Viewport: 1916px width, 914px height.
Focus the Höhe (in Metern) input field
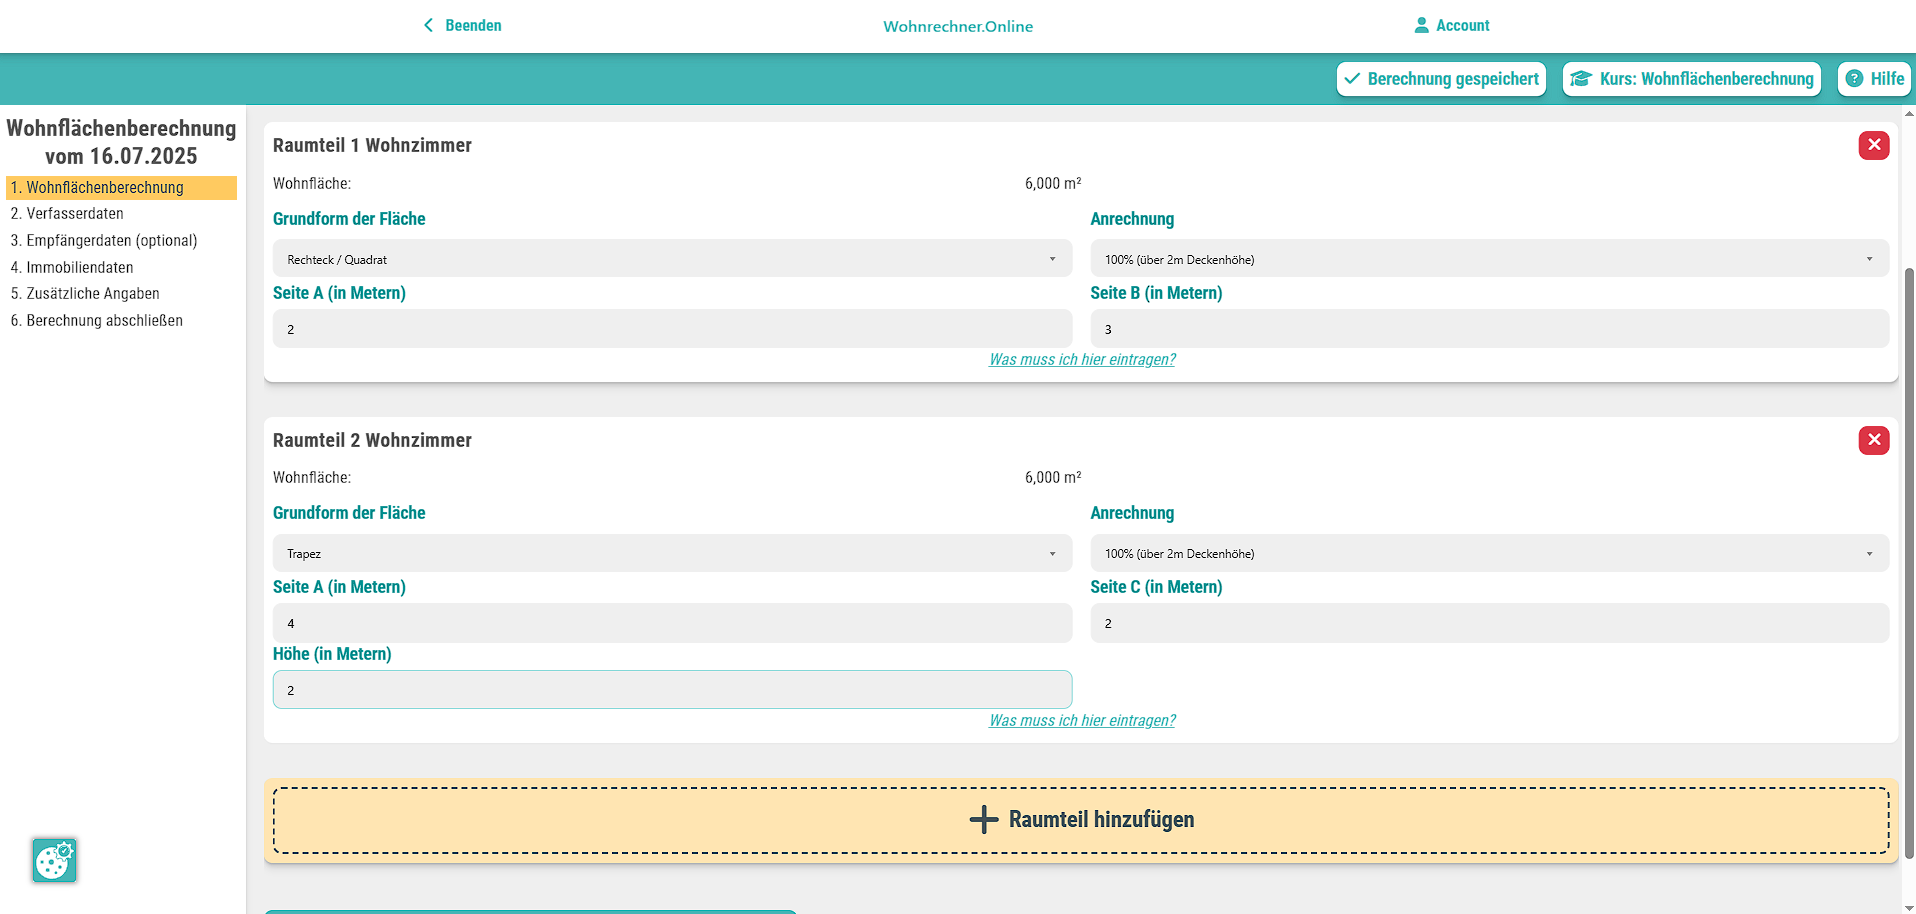coord(672,690)
